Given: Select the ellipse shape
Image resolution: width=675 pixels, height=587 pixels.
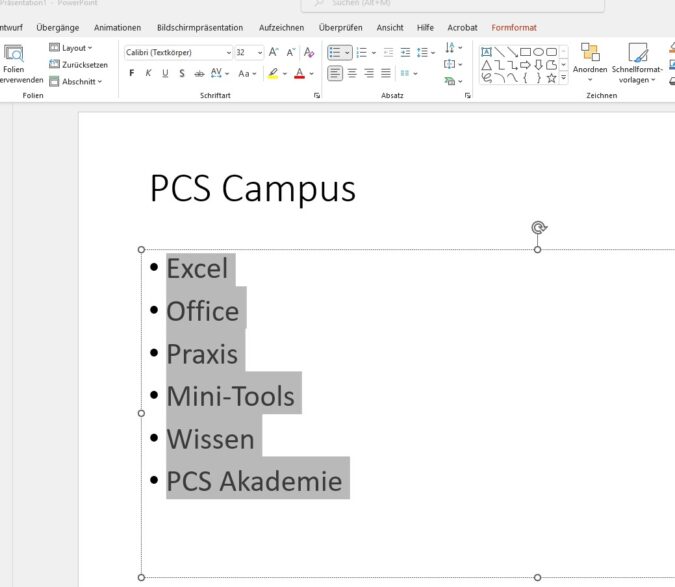Looking at the screenshot, I should (538, 52).
